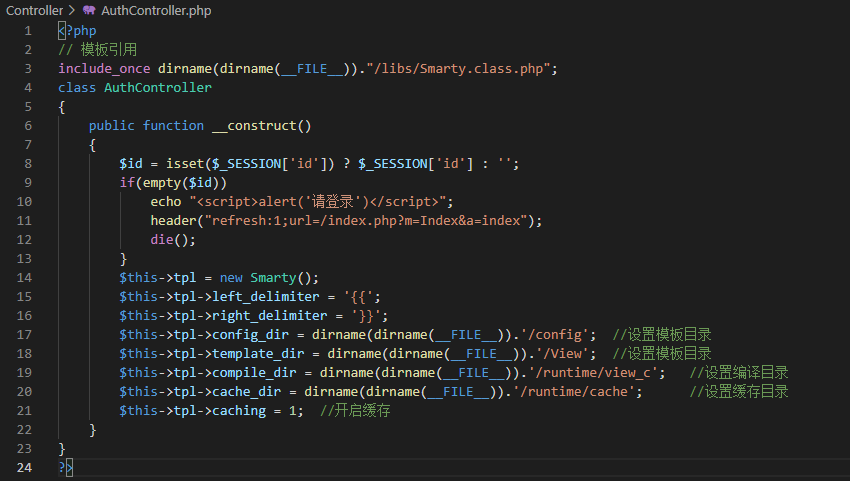850x481 pixels.
Task: Click the breadcrumb chevron separator after Controller
Action: [72, 10]
